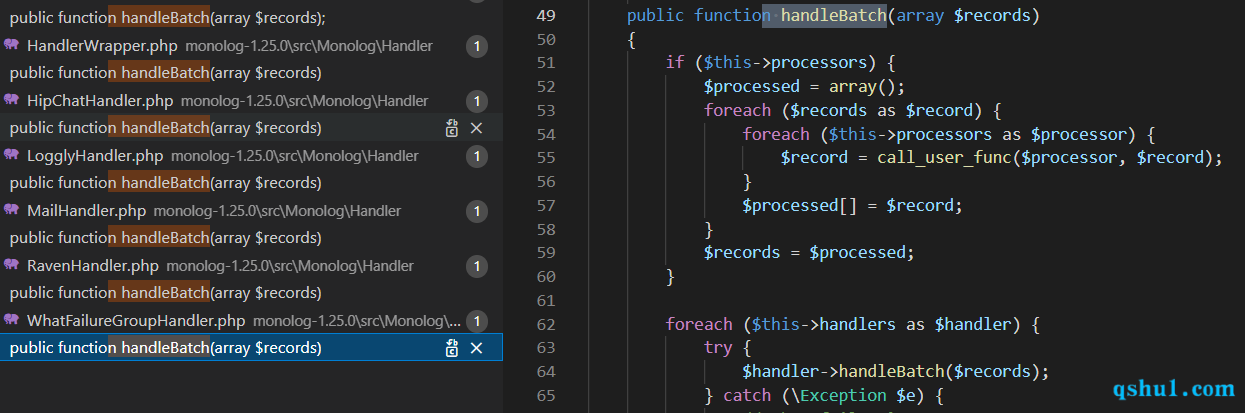Click the PHP icon beside HandlerWrapper.php
Screen dimensions: 1245x413
point(12,45)
